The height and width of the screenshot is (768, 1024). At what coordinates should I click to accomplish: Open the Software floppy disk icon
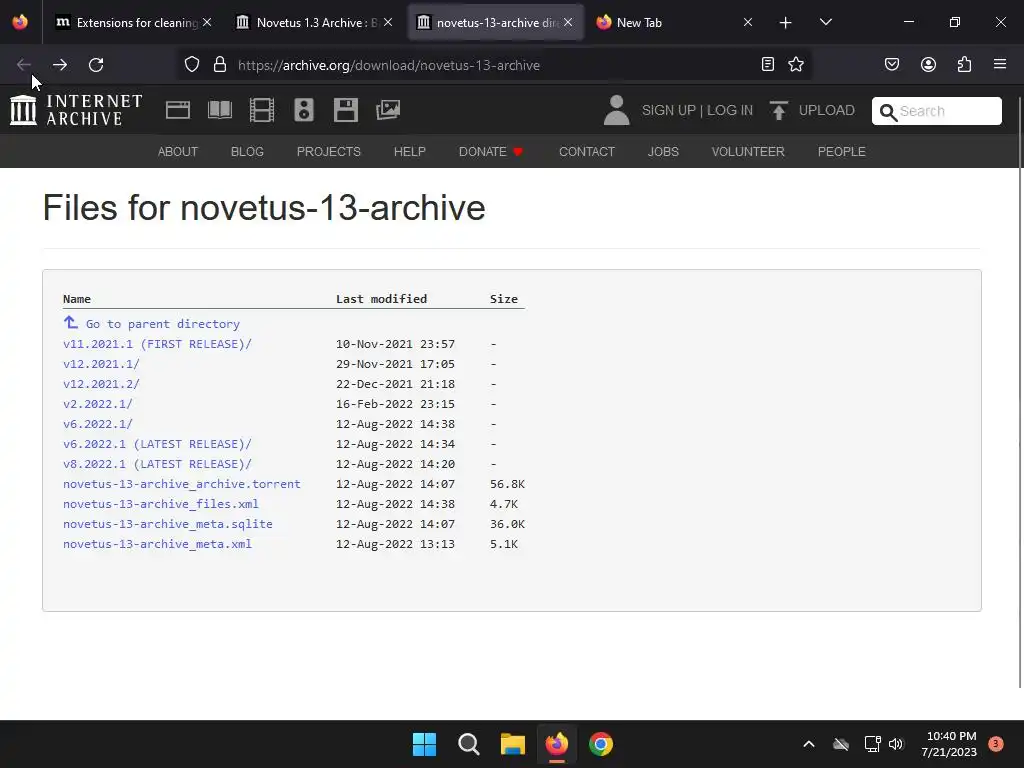[x=345, y=110]
